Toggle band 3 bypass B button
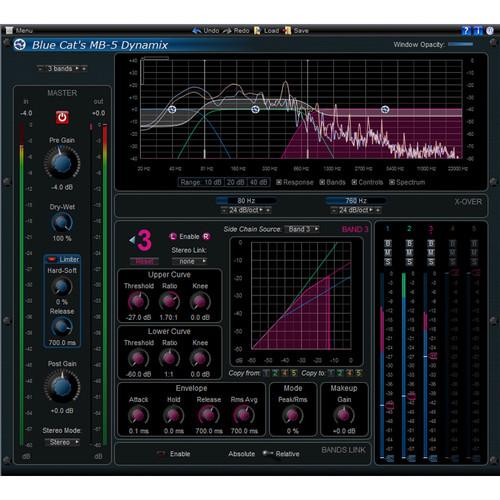Viewport: 500px width, 500px height. pyautogui.click(x=431, y=243)
